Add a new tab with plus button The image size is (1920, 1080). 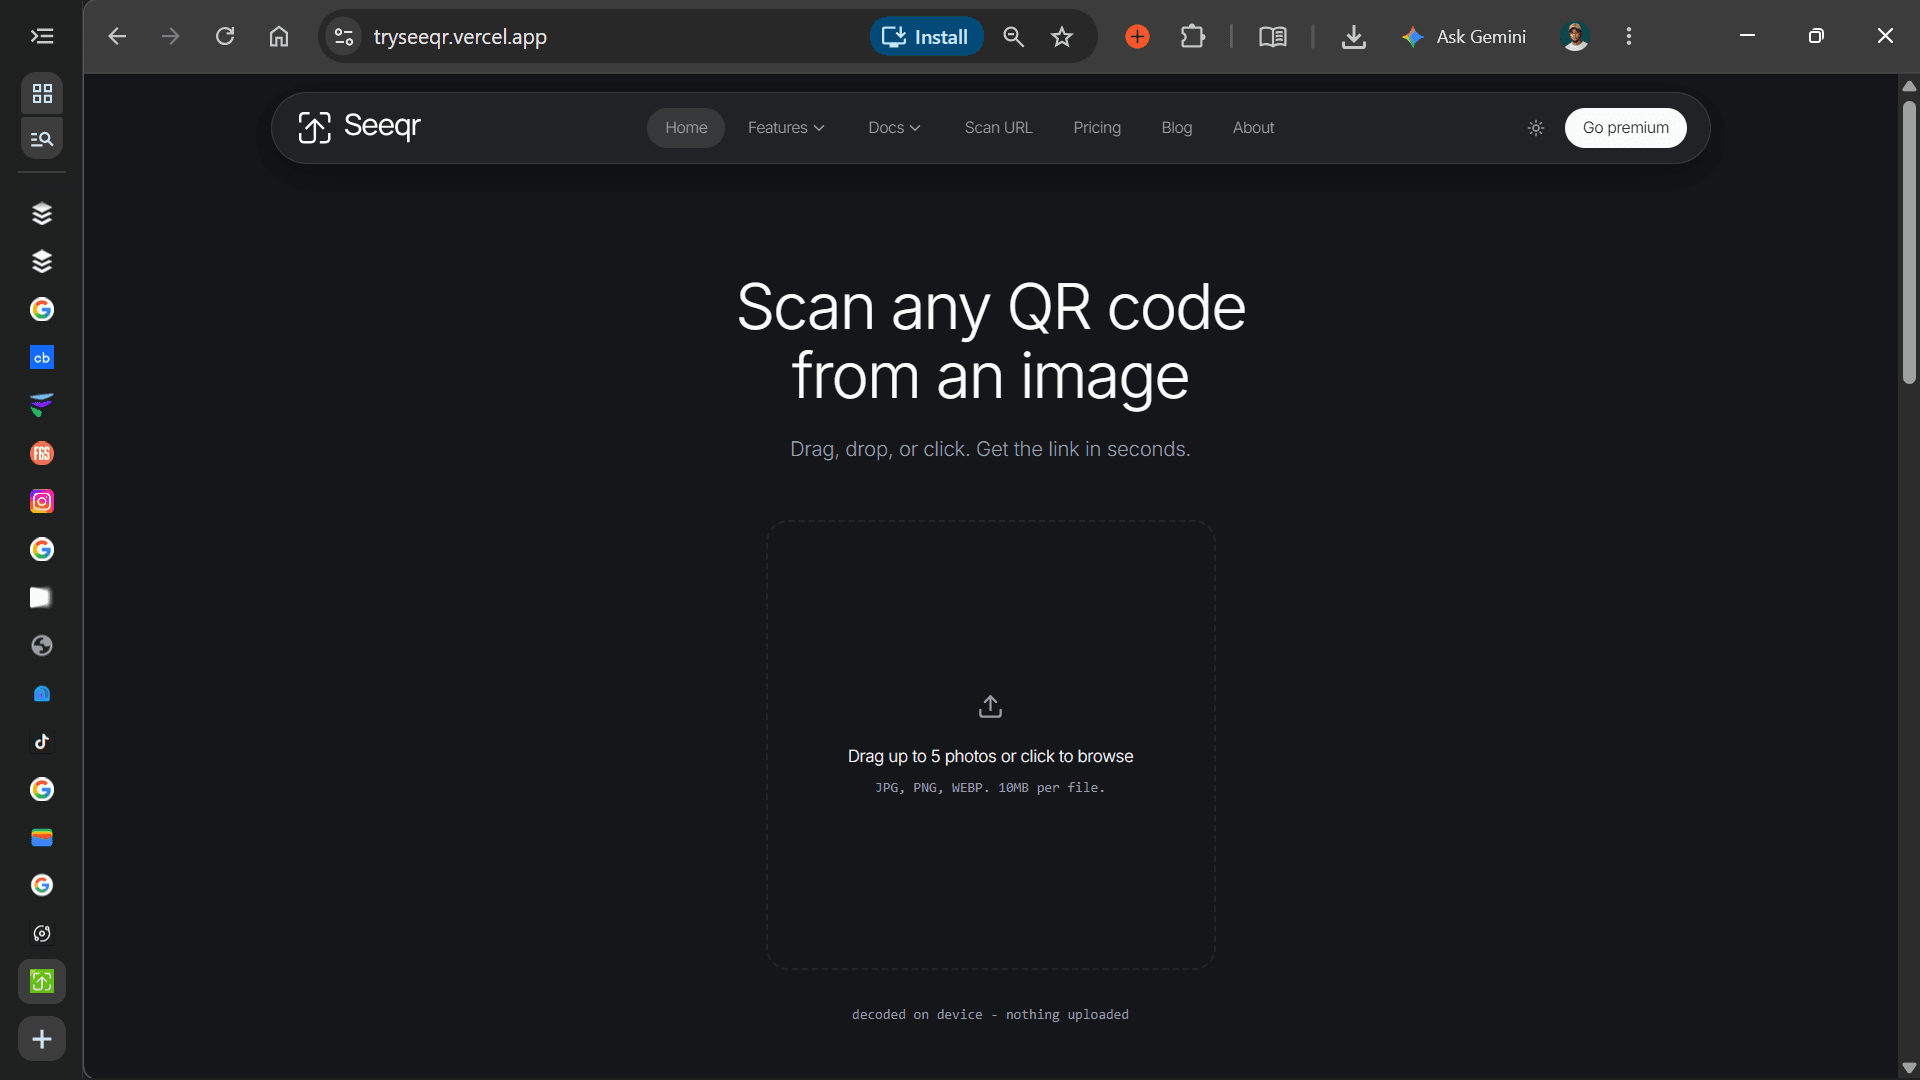(x=42, y=1039)
